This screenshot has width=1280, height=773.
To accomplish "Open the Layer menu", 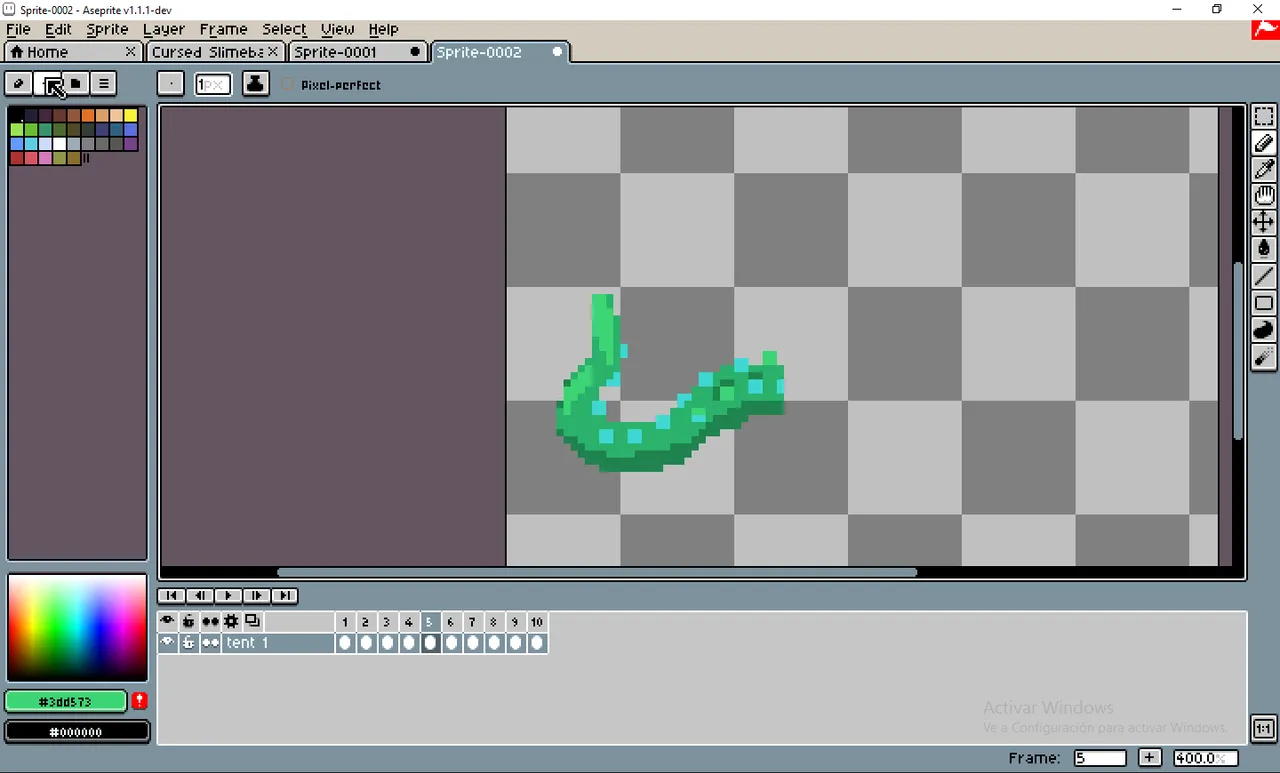I will pos(163,29).
